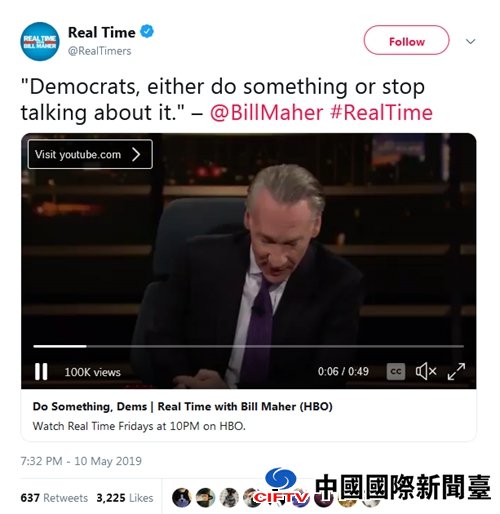Open the @RealTimers handle
This screenshot has height=514, width=500.
point(99,51)
